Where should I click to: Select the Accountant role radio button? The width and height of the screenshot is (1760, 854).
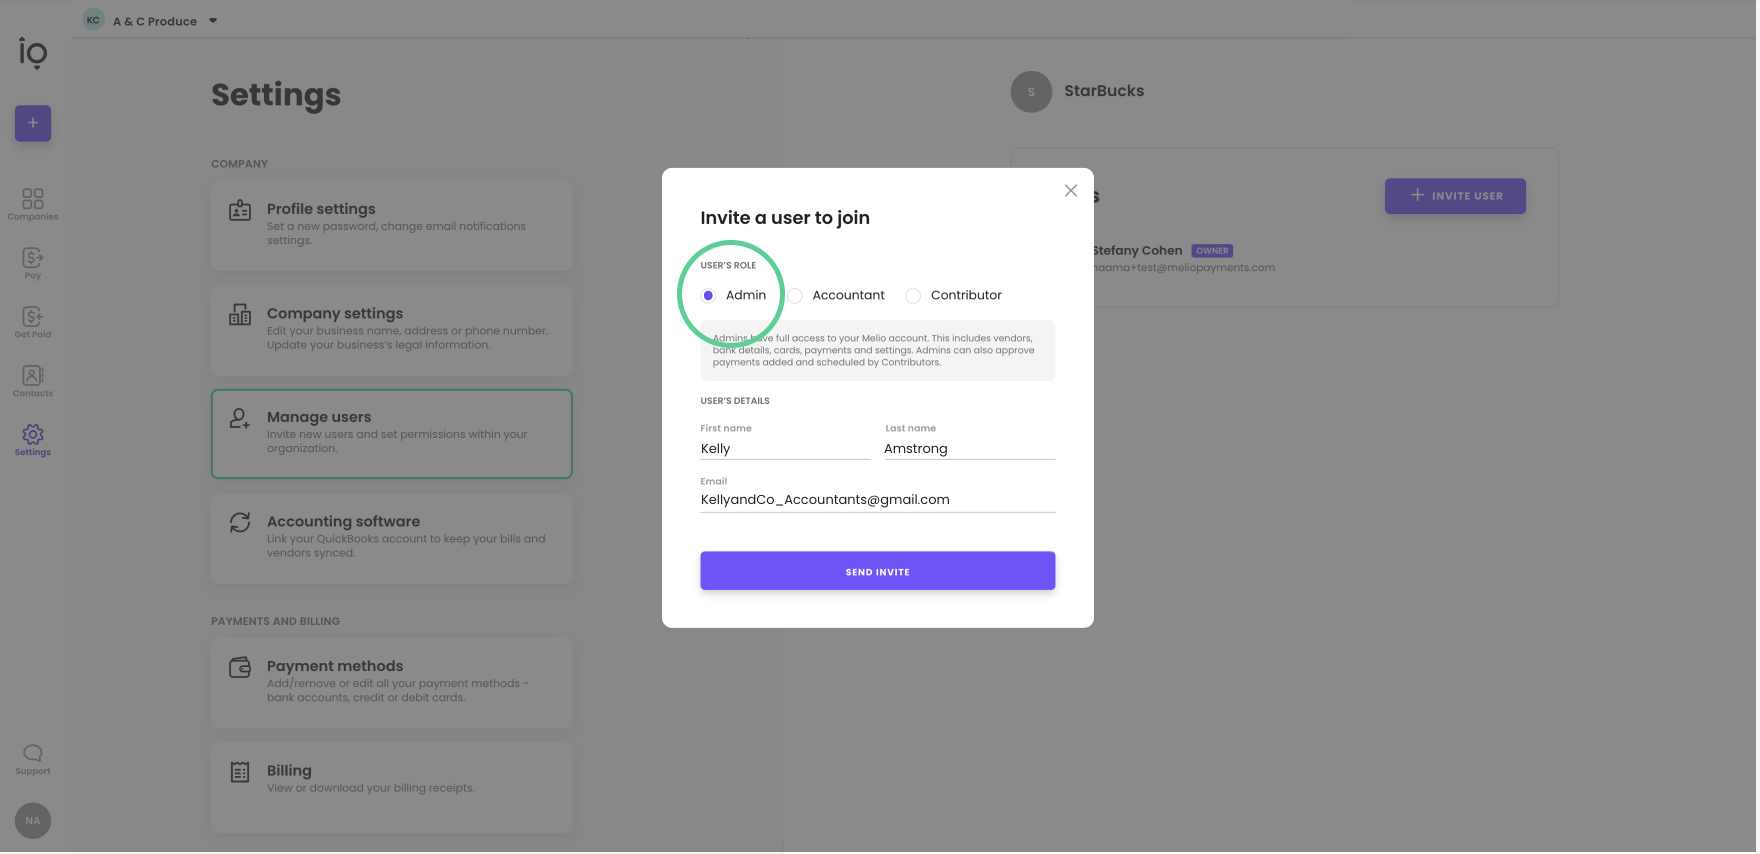click(x=795, y=295)
